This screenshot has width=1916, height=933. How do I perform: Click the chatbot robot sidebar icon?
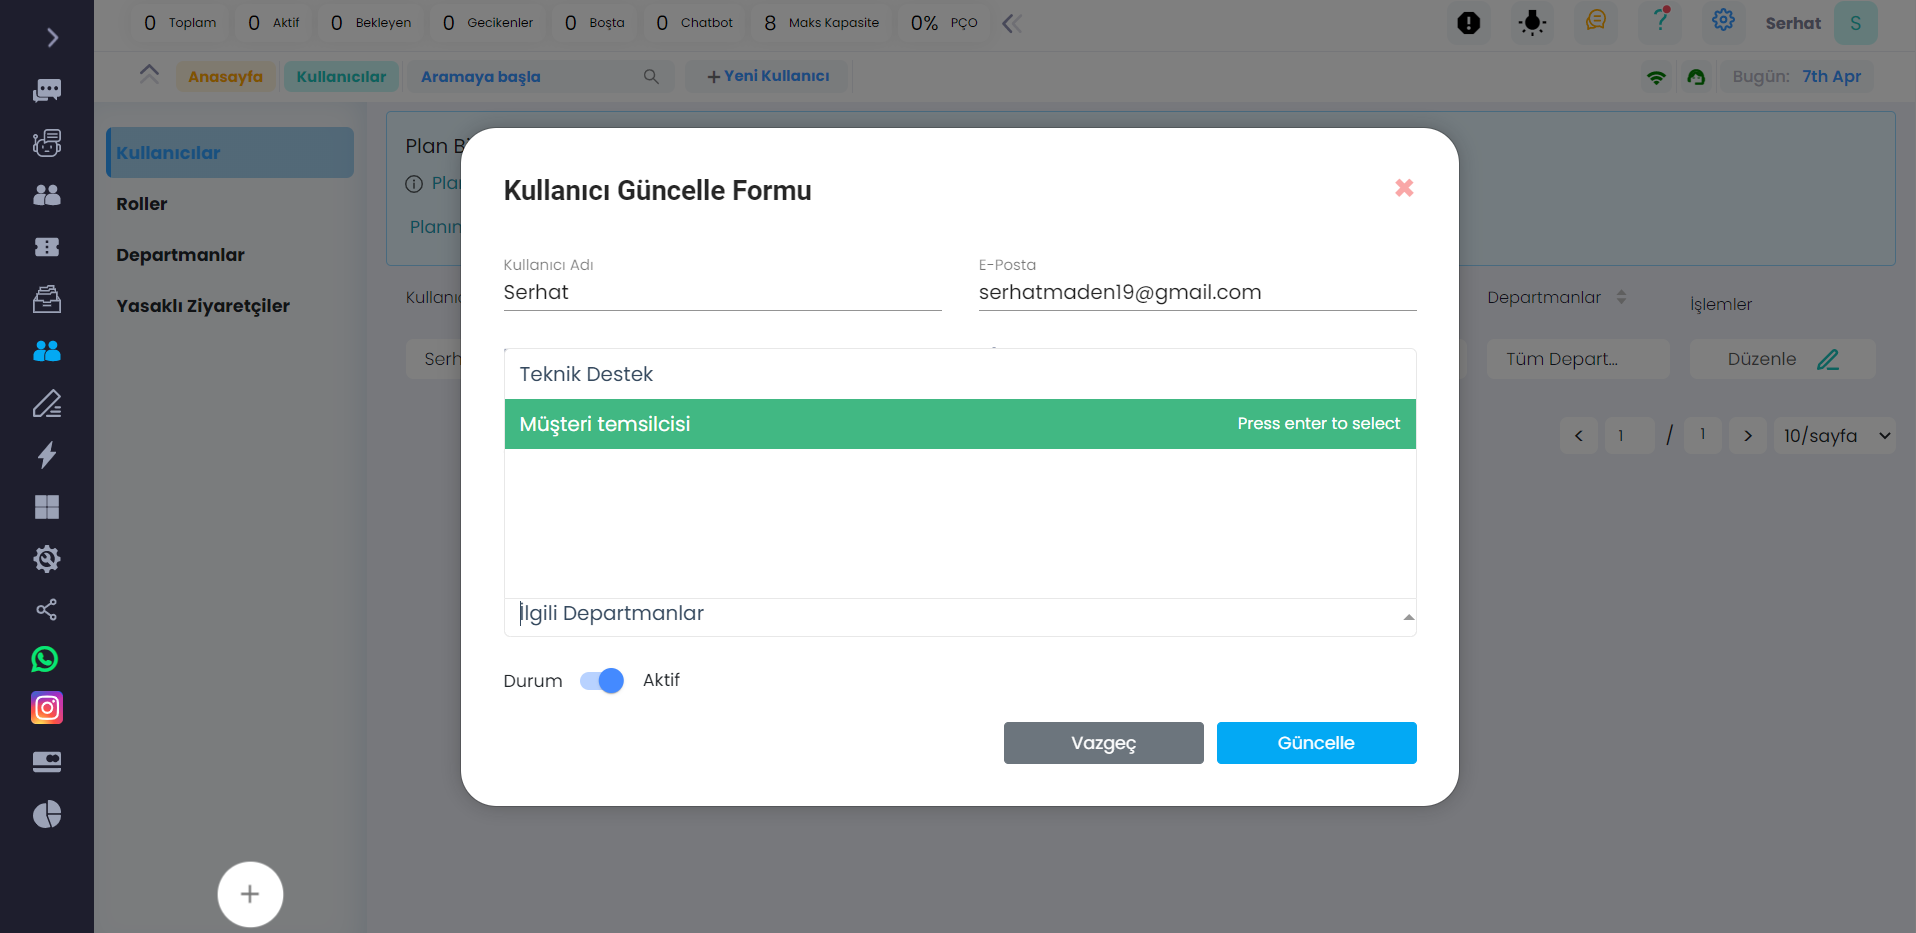(47, 143)
